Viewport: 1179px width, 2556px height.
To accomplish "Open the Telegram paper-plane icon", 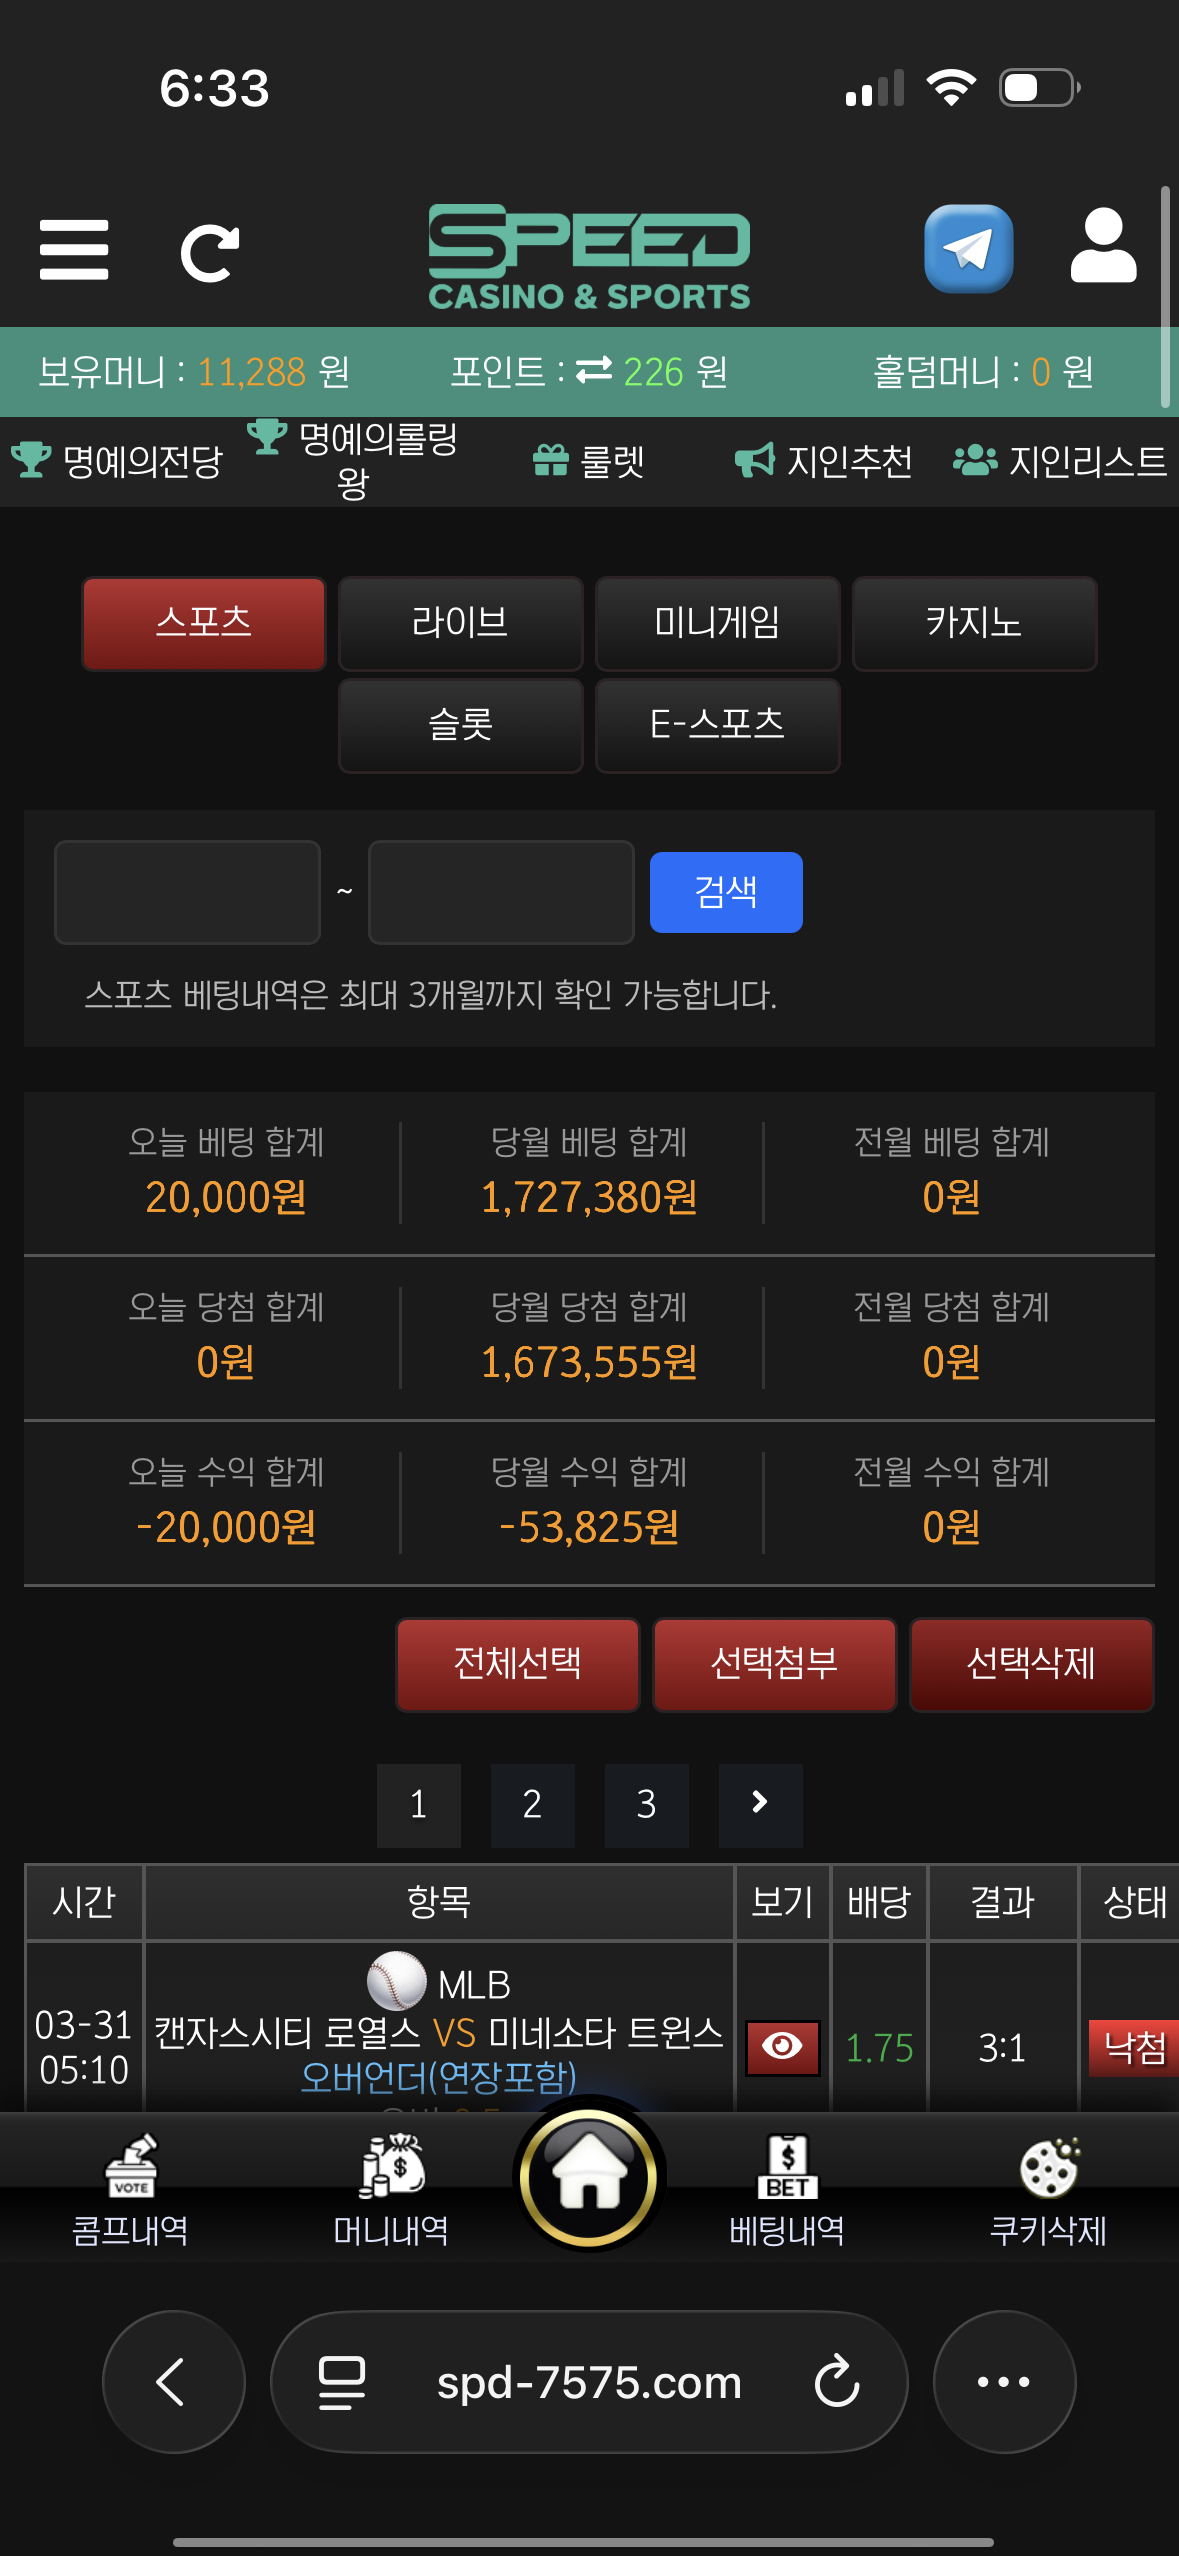I will 968,249.
